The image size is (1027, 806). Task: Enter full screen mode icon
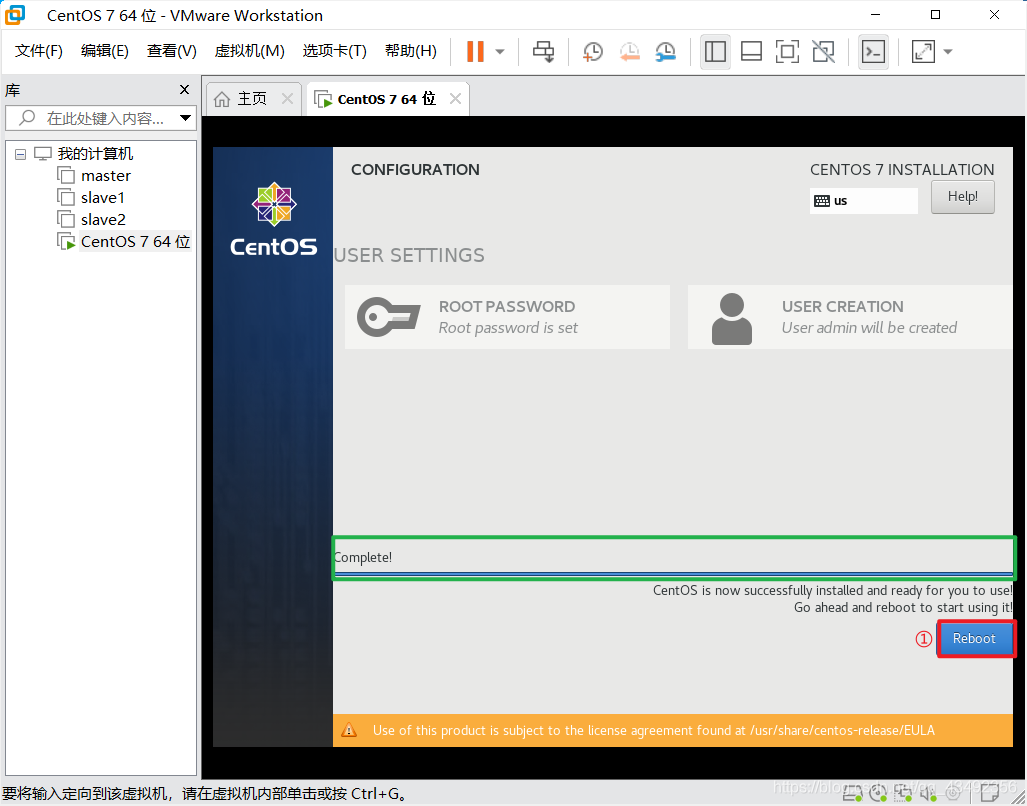click(x=787, y=52)
